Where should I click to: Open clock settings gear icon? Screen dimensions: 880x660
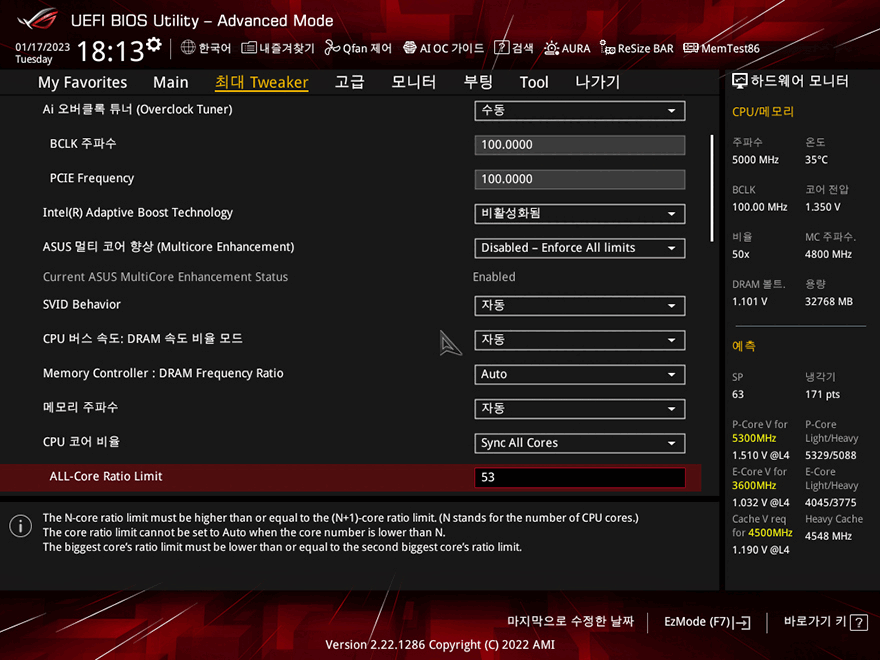154,44
